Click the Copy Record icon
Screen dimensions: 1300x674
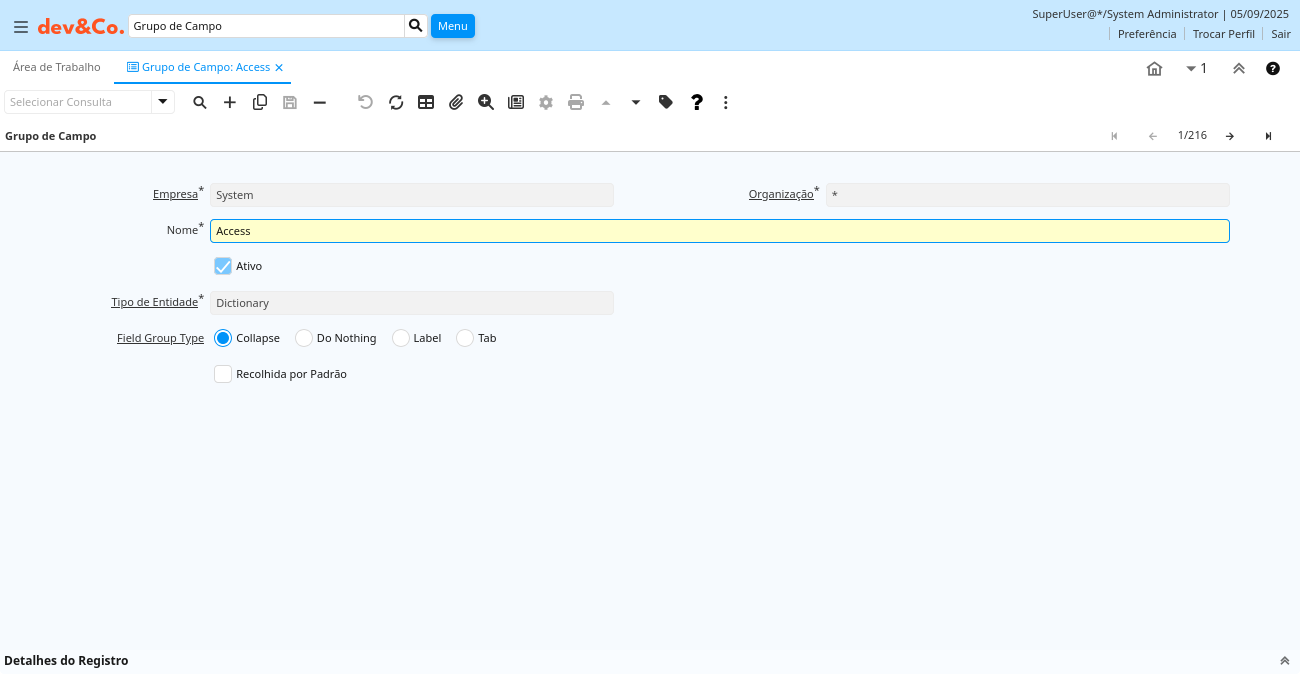point(260,102)
